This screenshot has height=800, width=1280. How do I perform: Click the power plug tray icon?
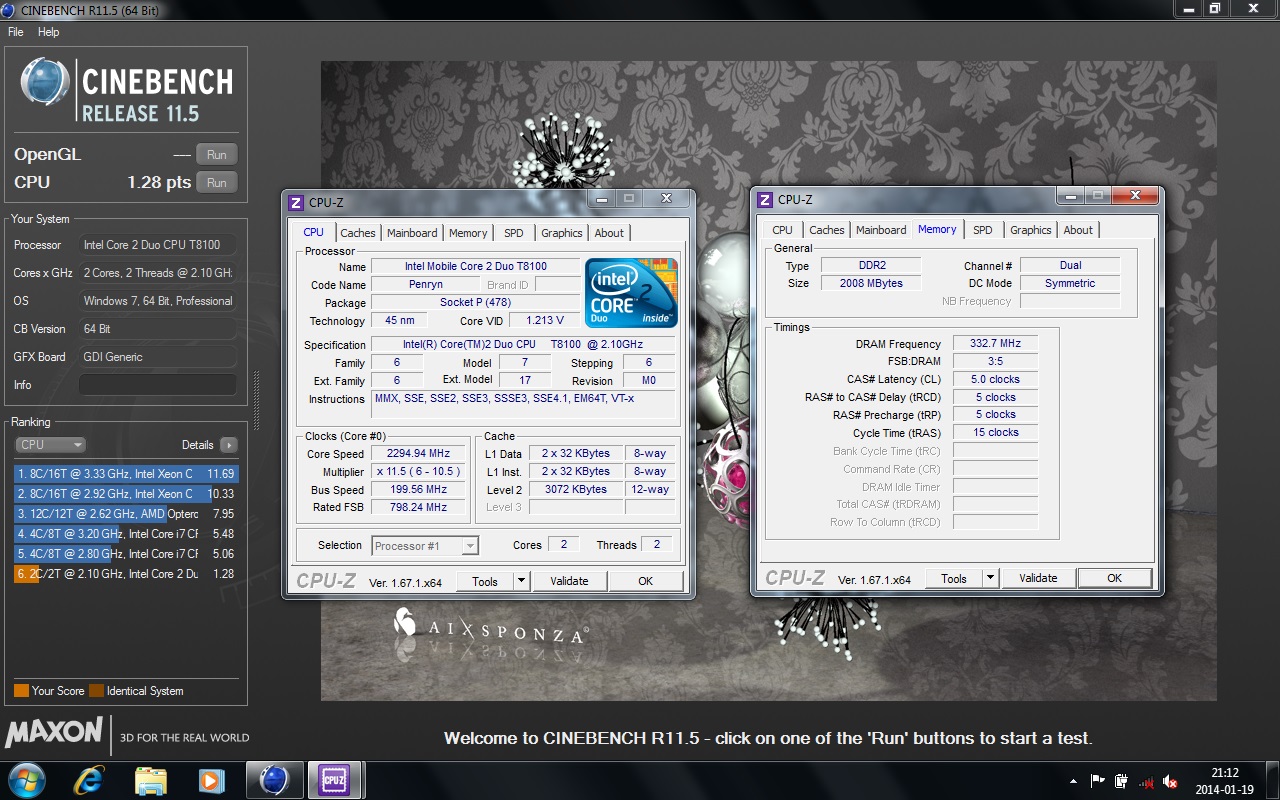pyautogui.click(x=1122, y=781)
